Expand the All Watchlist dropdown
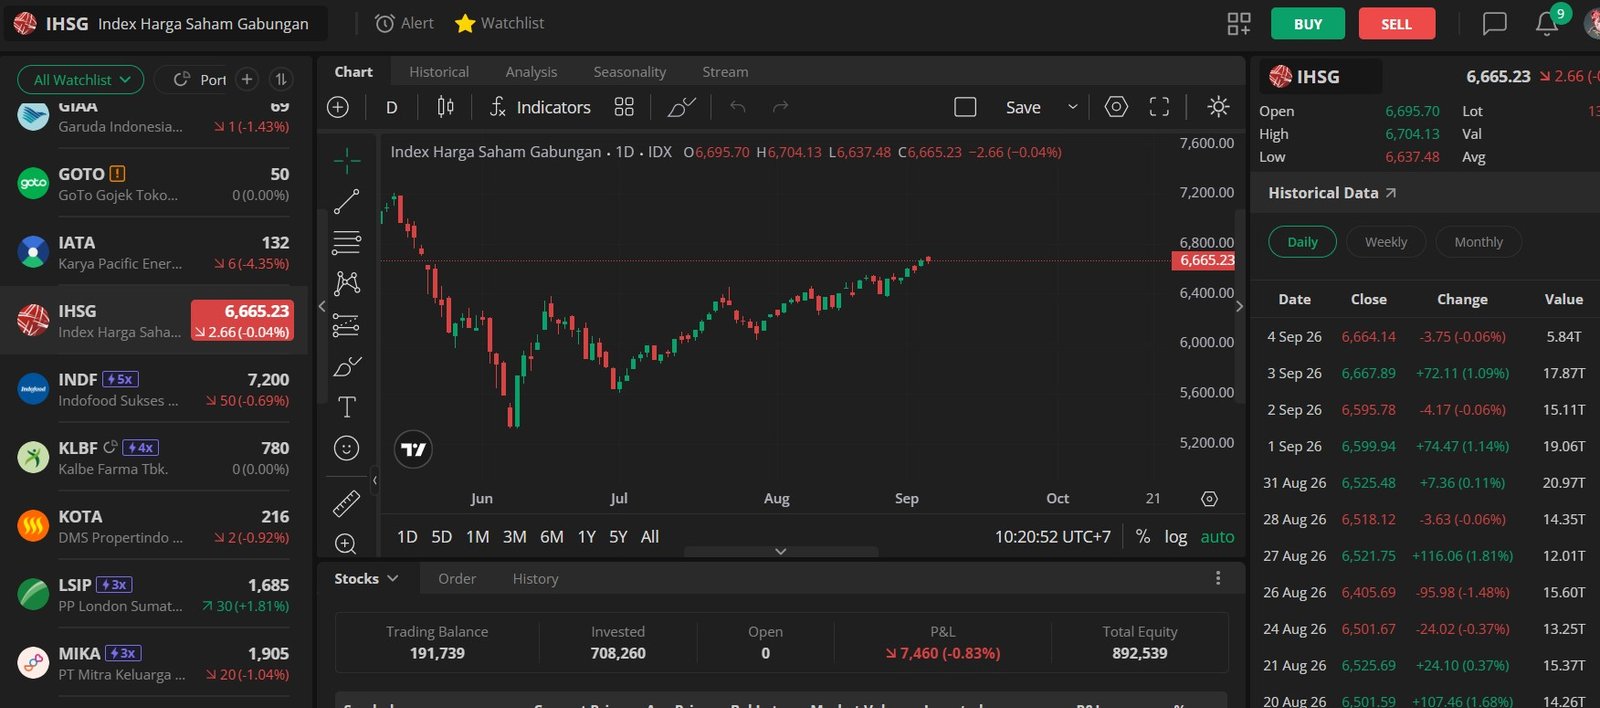Image resolution: width=1600 pixels, height=708 pixels. click(x=81, y=80)
